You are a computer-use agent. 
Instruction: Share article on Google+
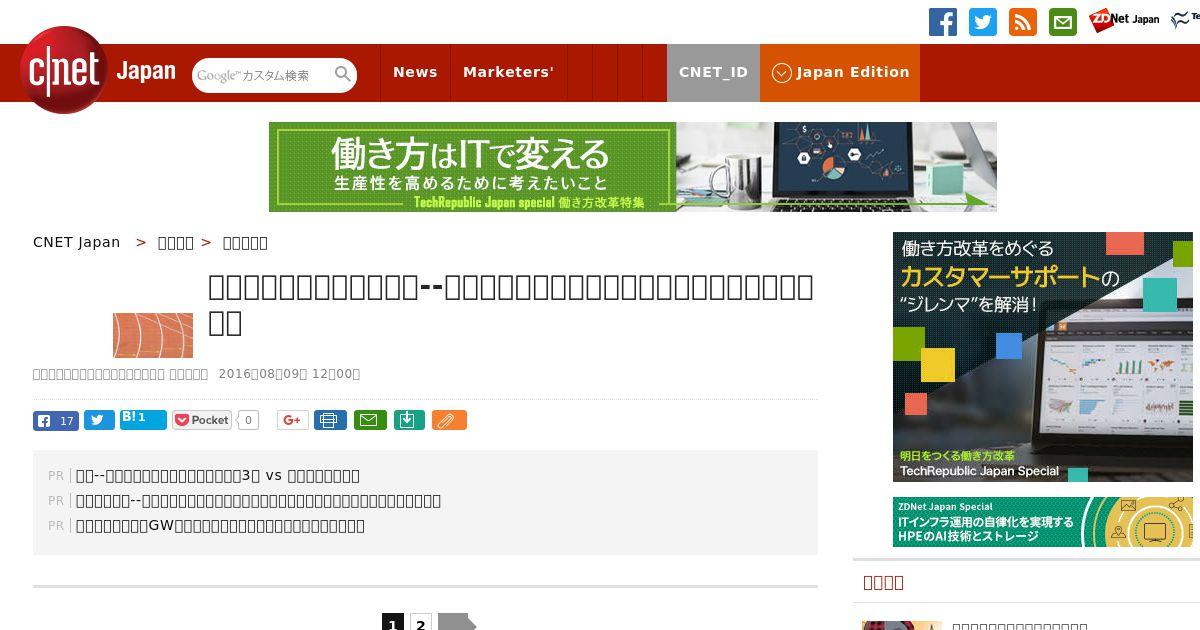[293, 420]
